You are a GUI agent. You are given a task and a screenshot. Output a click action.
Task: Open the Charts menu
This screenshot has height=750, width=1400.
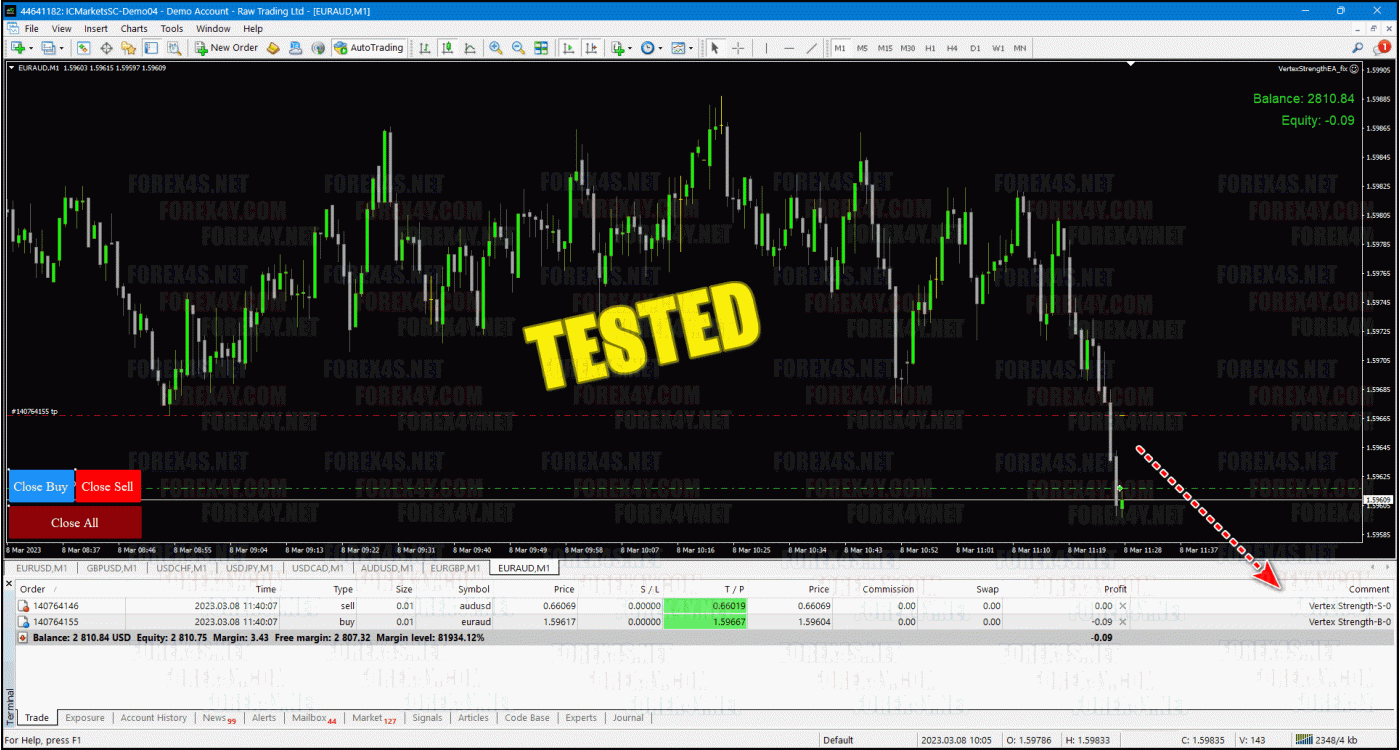pyautogui.click(x=134, y=29)
